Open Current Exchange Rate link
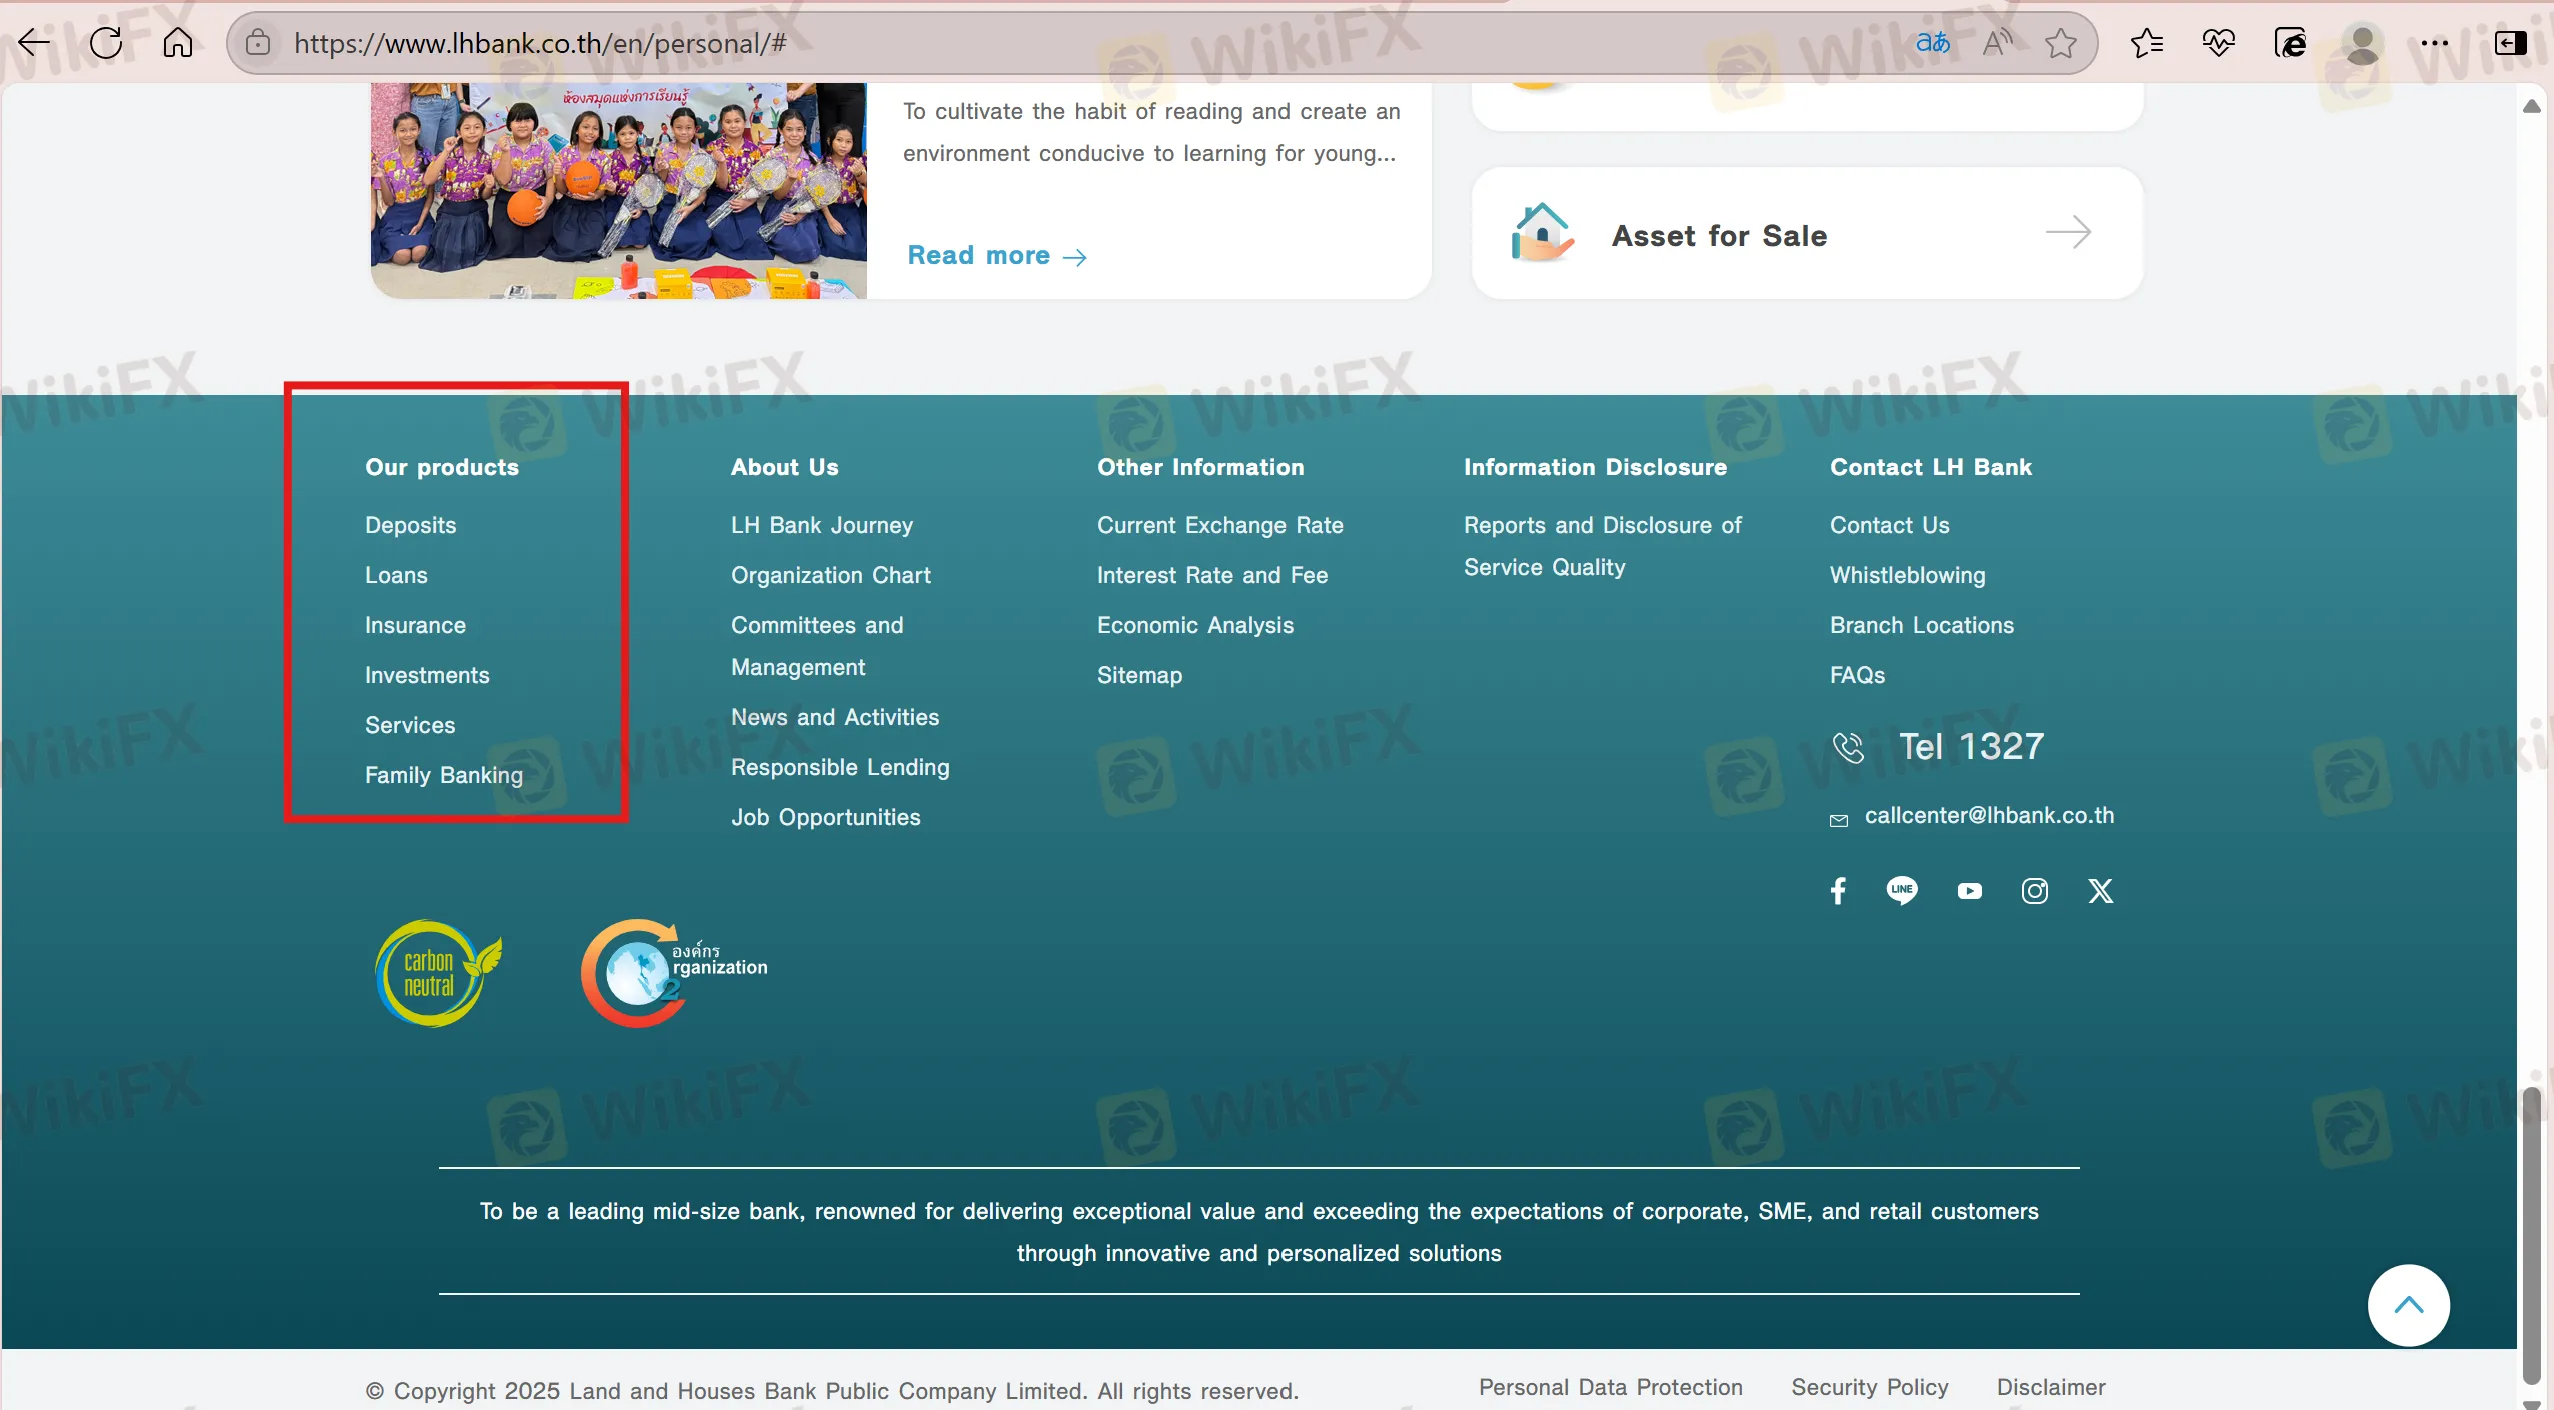Image resolution: width=2554 pixels, height=1410 pixels. pyautogui.click(x=1219, y=525)
